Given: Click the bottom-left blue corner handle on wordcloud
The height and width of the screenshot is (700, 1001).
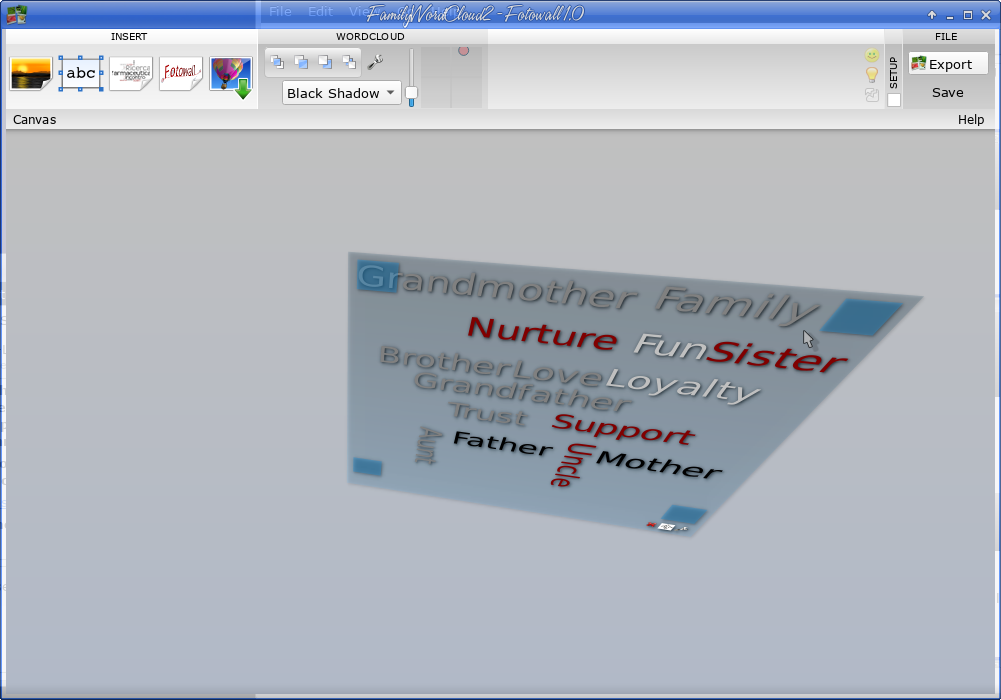Looking at the screenshot, I should click(368, 467).
